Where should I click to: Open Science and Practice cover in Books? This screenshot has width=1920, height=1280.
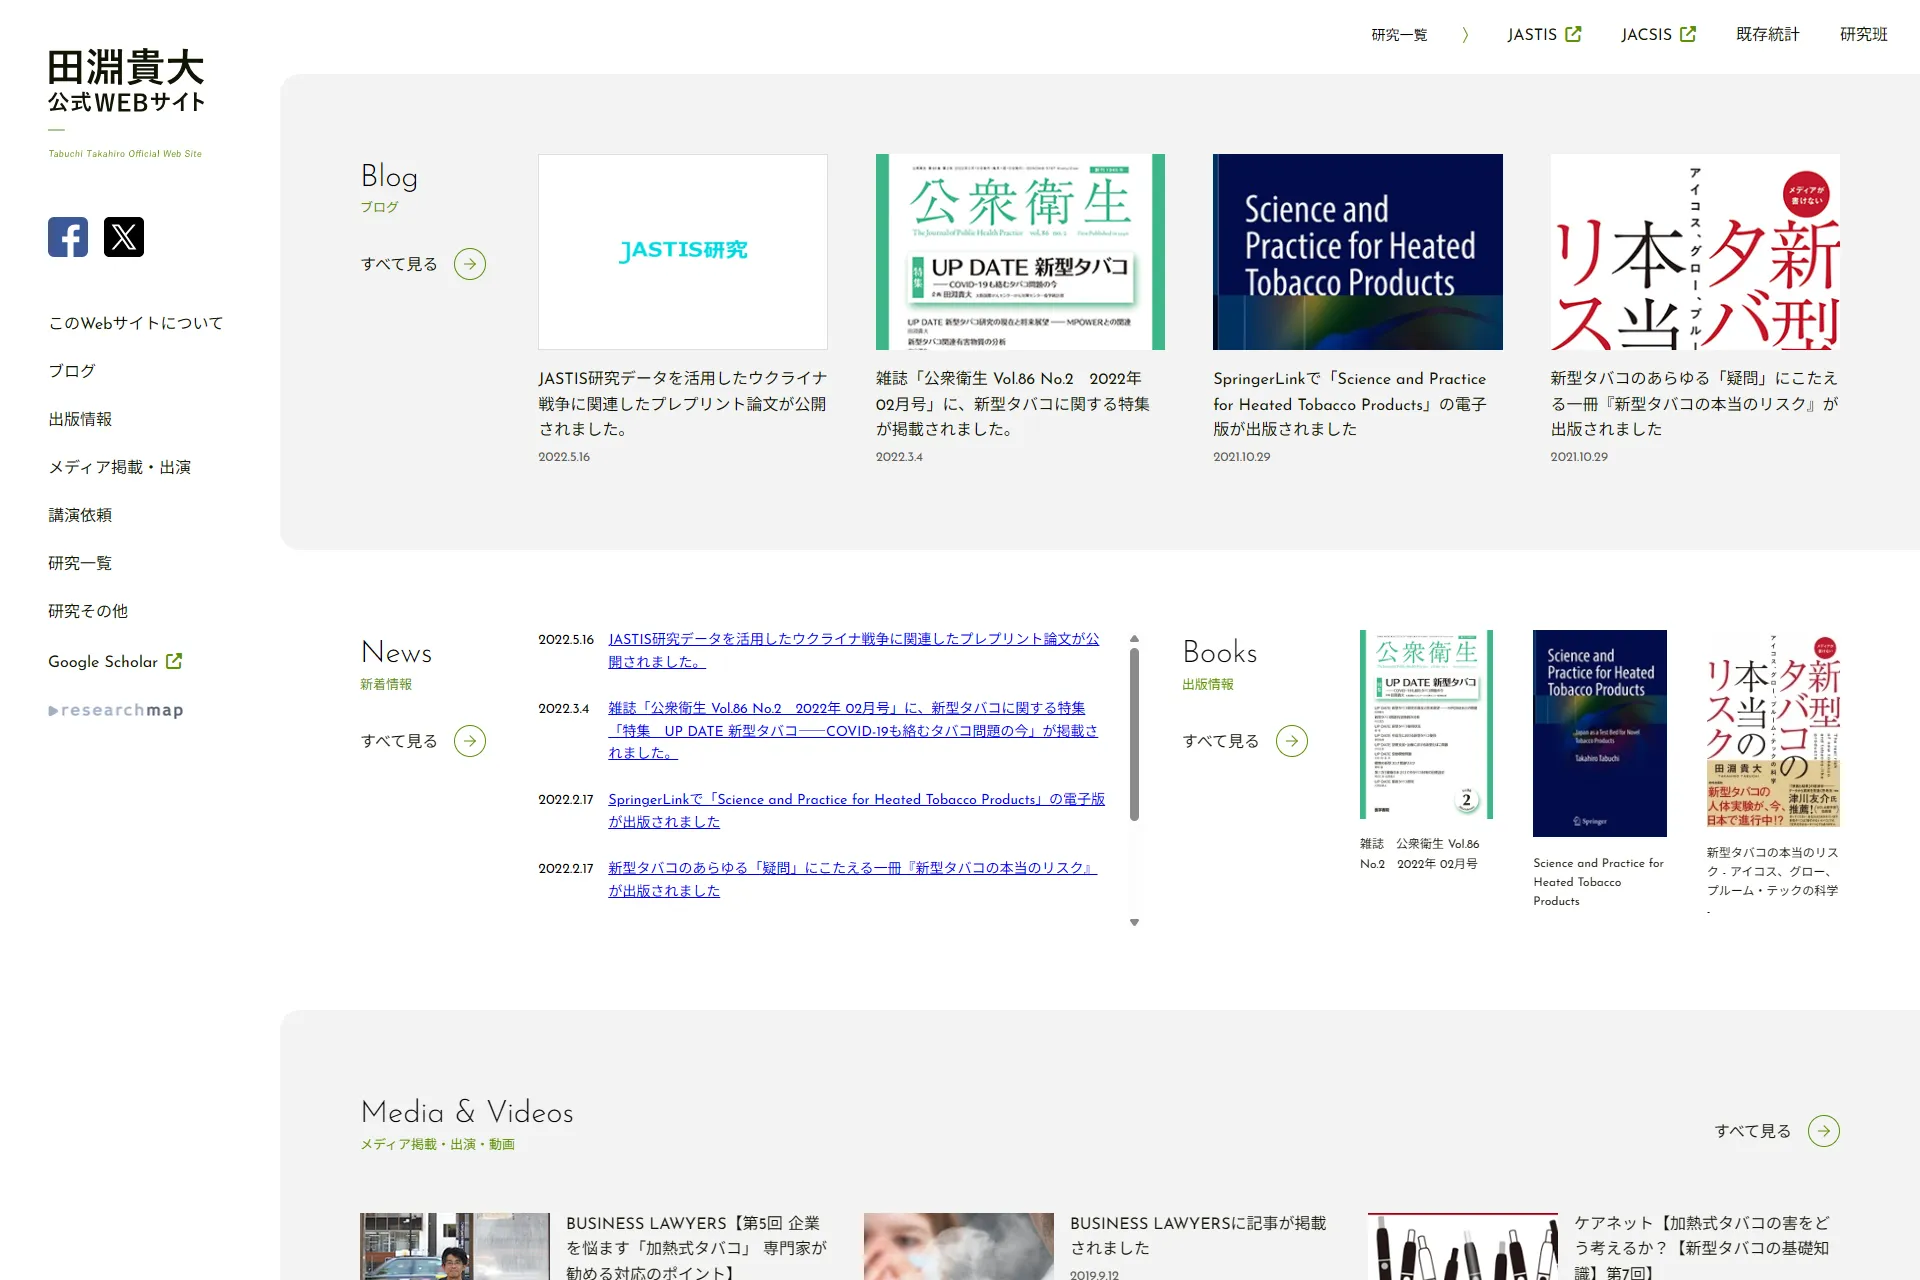(x=1600, y=733)
